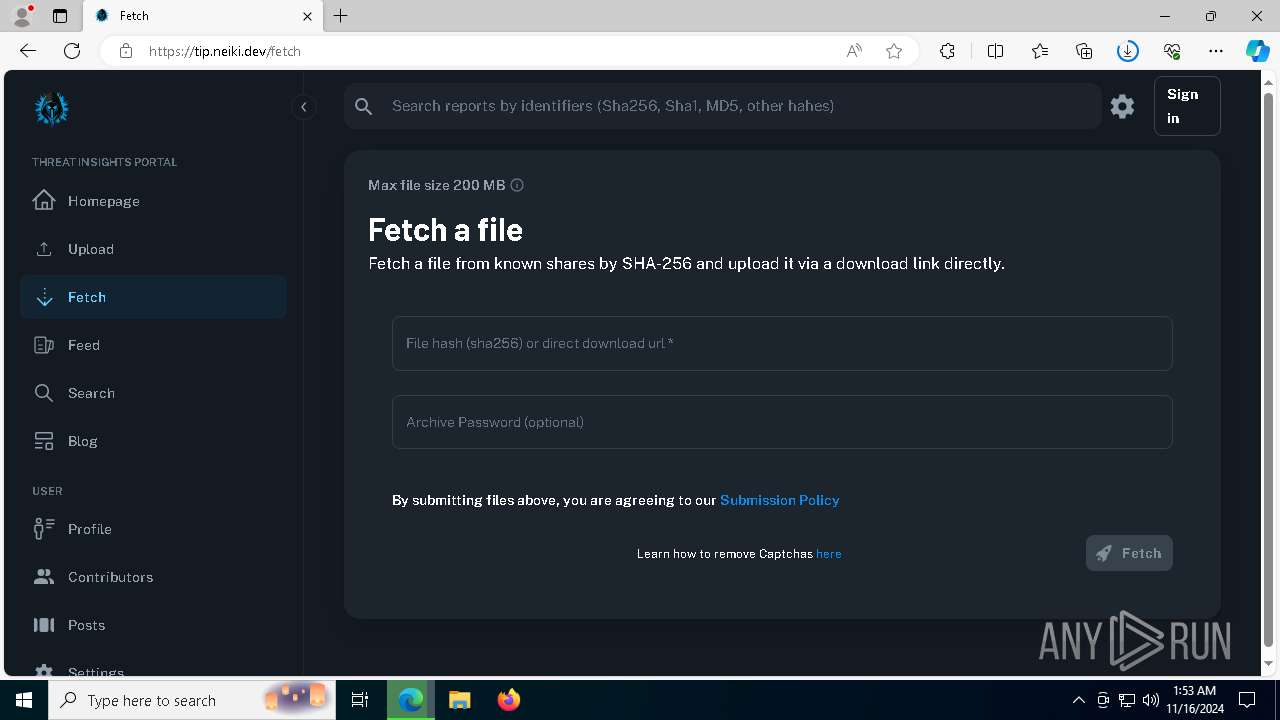Click the Feed newspaper icon
Viewport: 1280px width, 720px height.
[x=44, y=345]
